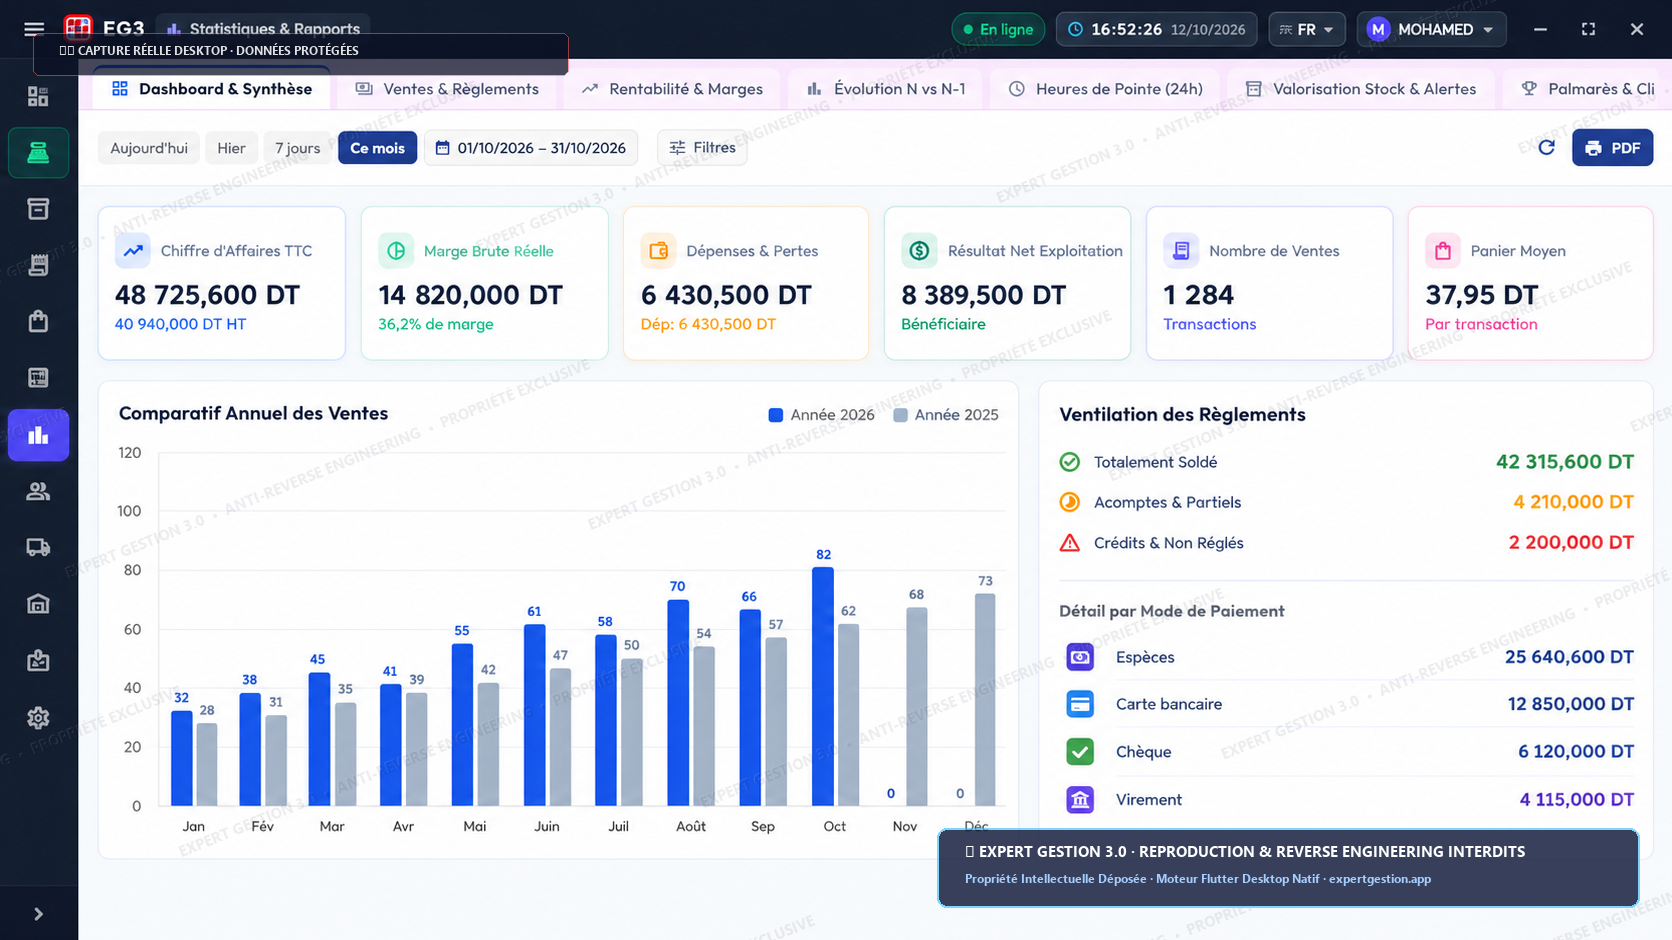Switch to Dashboard & Synthèse tab
The width and height of the screenshot is (1672, 940).
[x=212, y=89]
